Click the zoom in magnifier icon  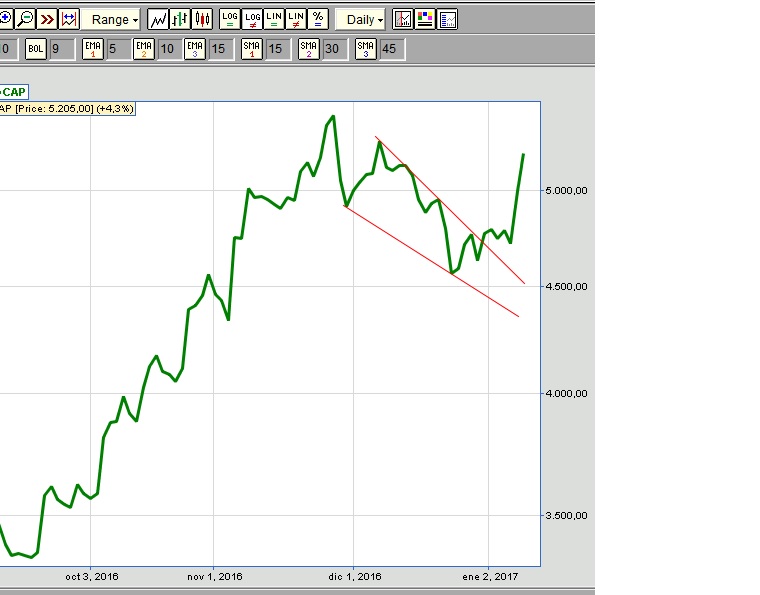[5, 19]
